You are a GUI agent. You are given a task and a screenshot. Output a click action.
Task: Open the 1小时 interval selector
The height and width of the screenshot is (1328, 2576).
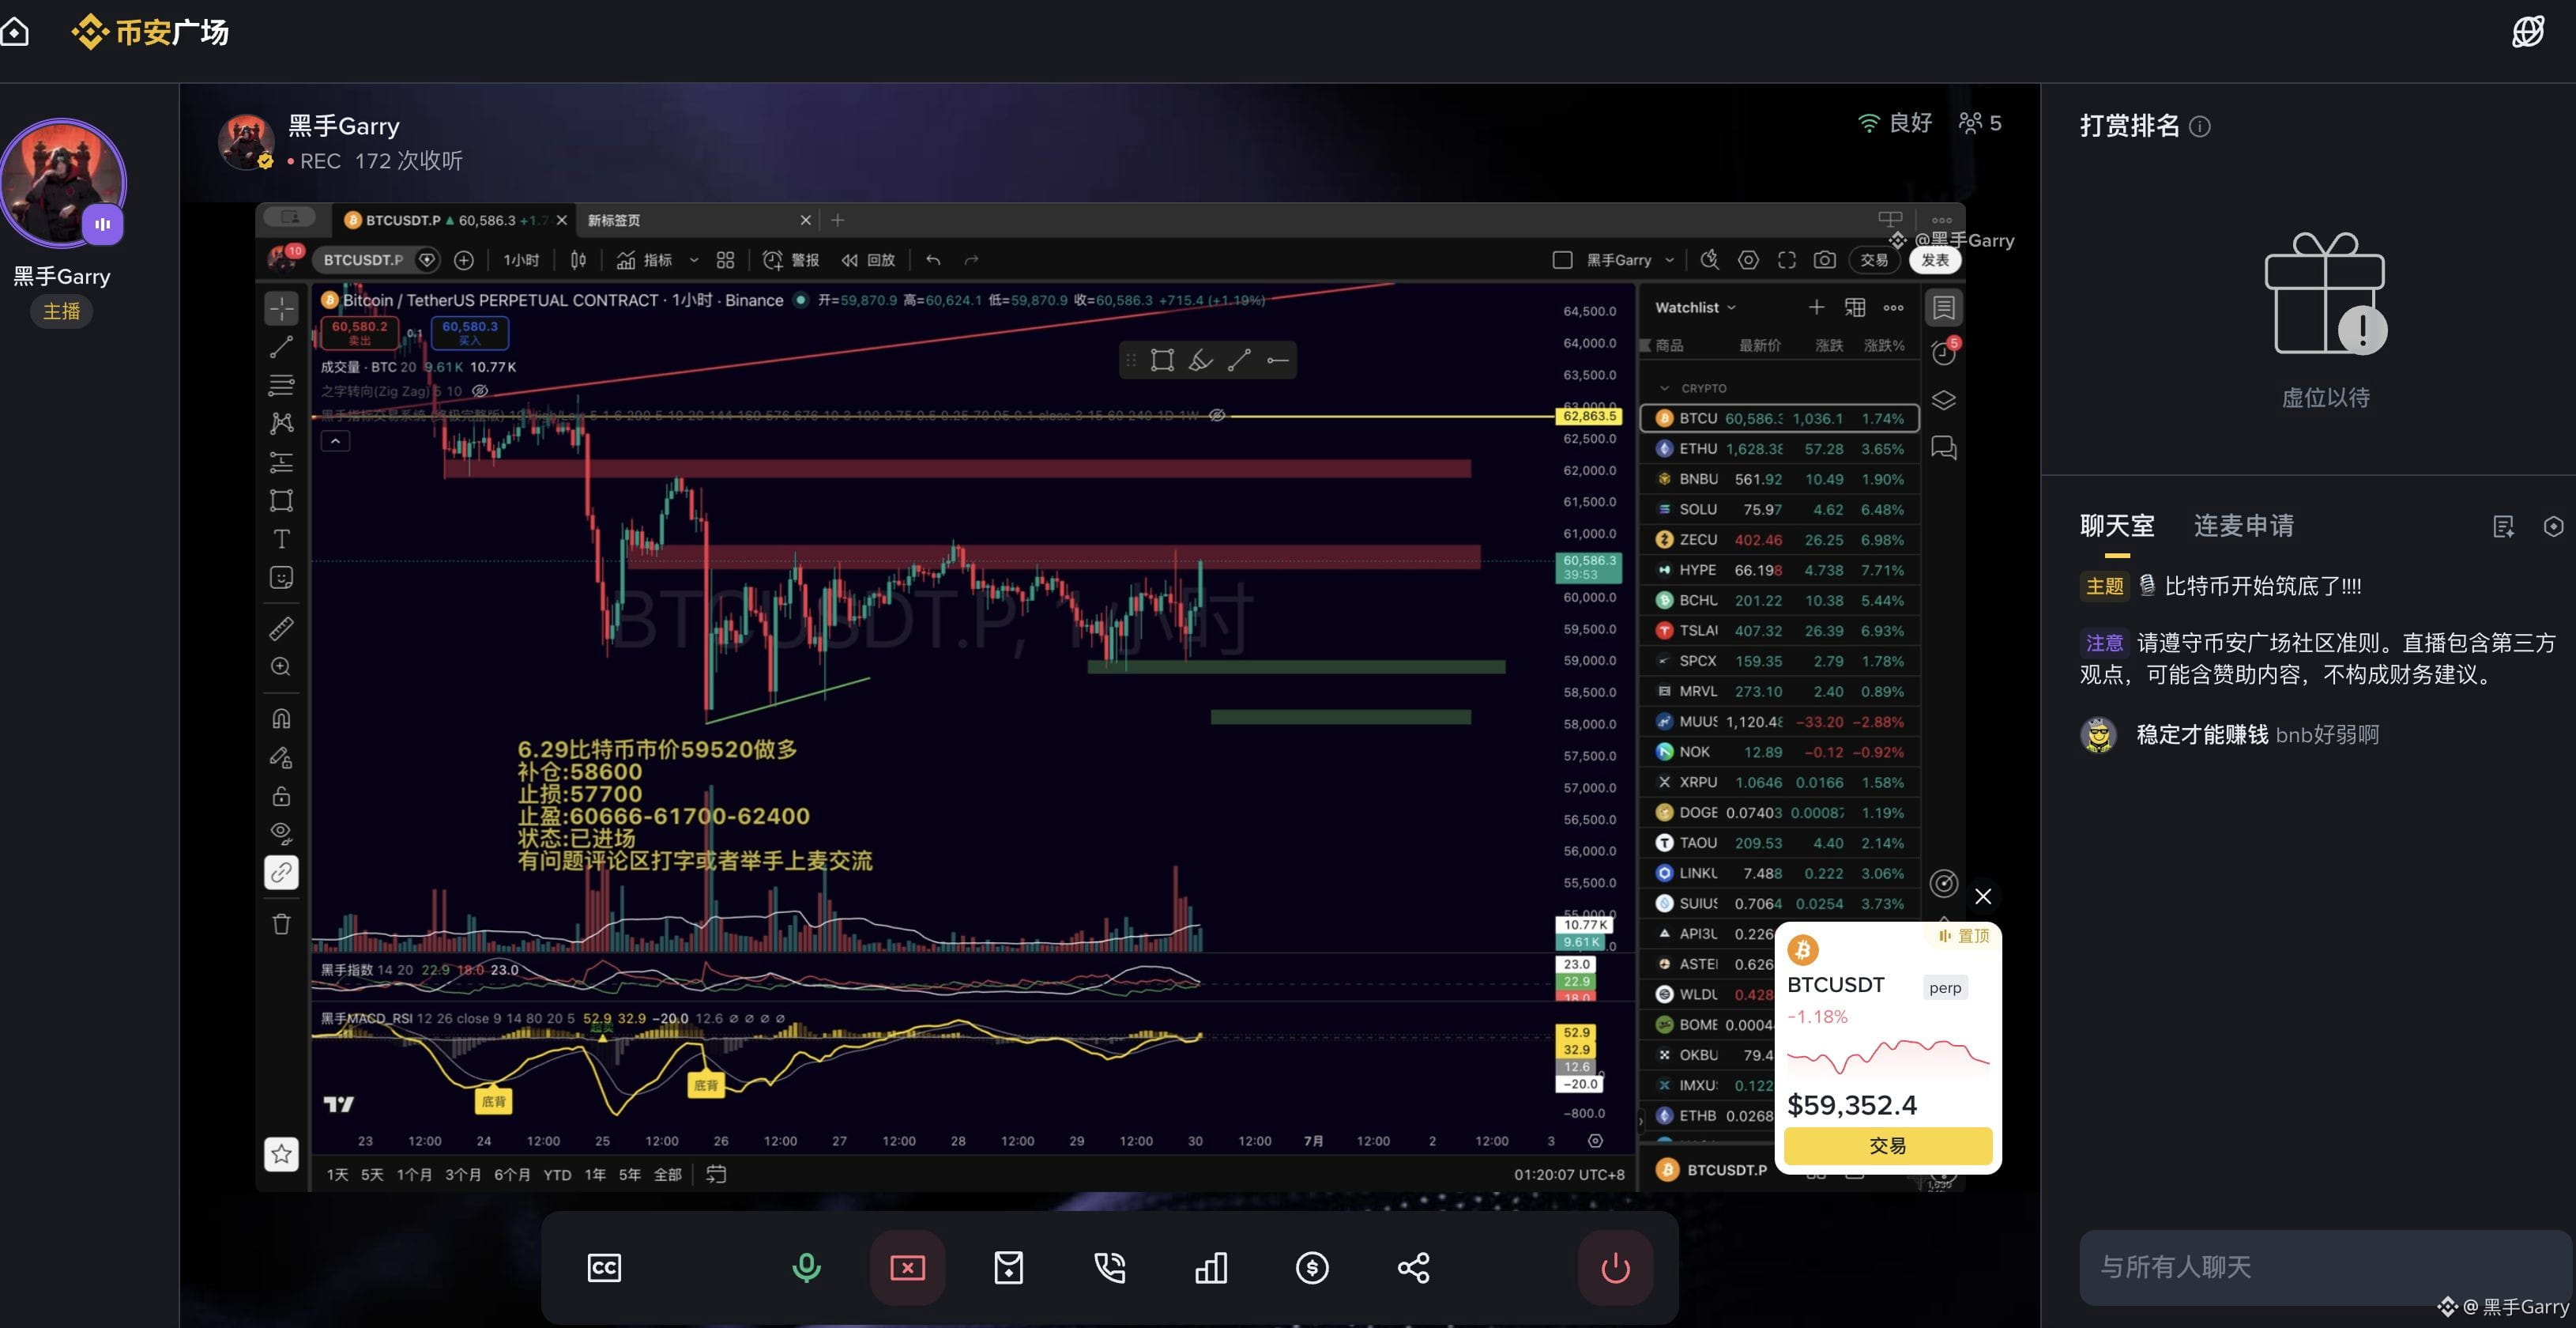521,260
